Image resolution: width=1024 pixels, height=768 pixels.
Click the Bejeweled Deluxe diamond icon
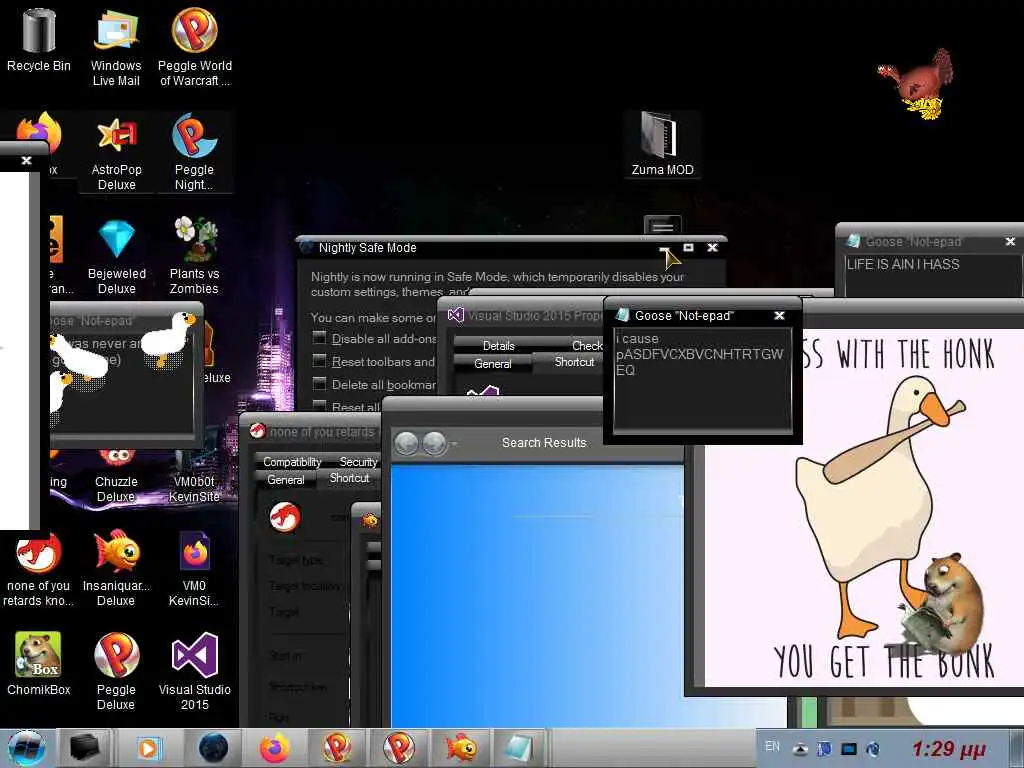(116, 239)
